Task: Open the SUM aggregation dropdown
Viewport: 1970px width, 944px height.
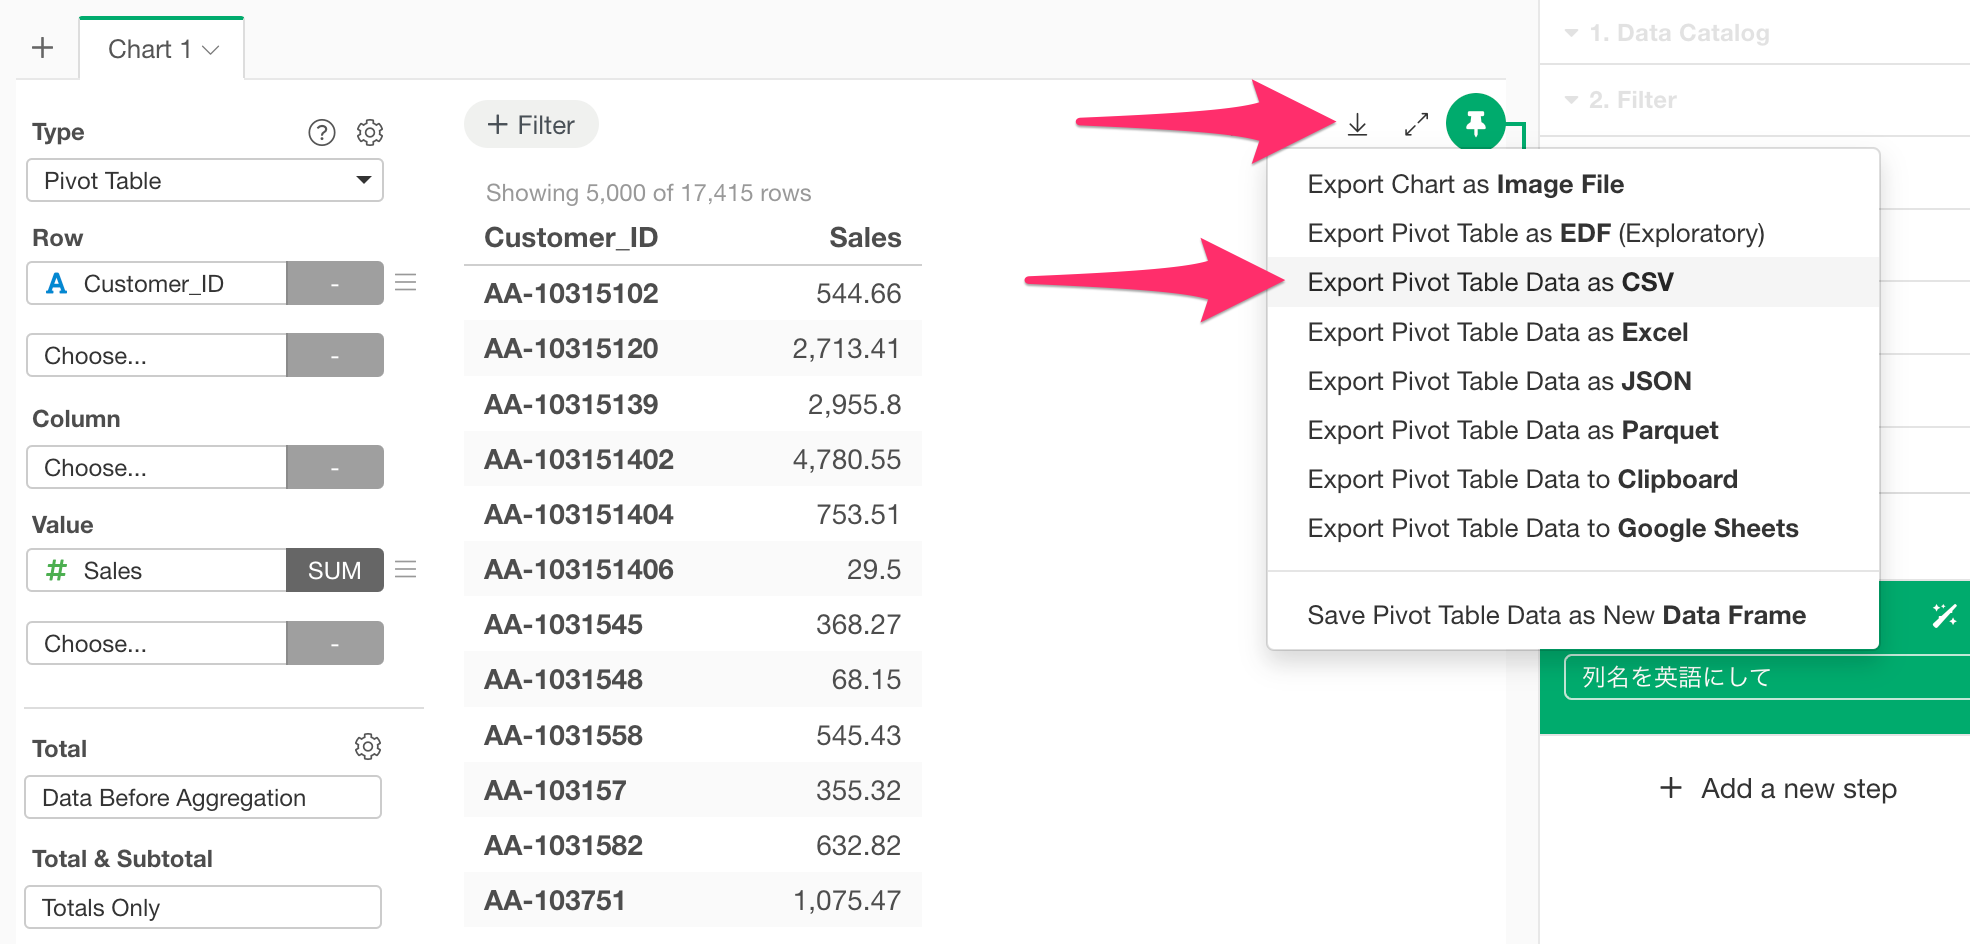Action: pos(334,570)
